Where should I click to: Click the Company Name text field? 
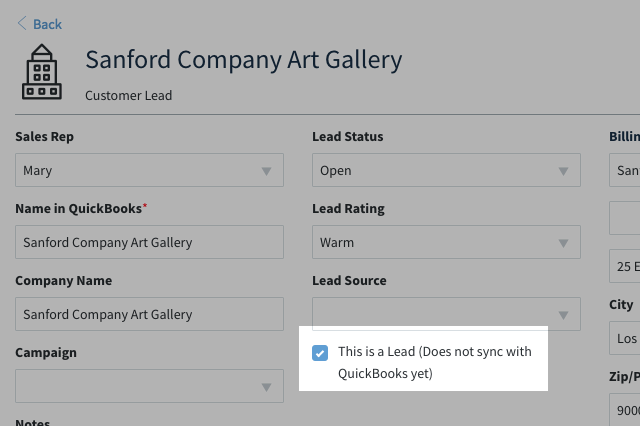(149, 314)
